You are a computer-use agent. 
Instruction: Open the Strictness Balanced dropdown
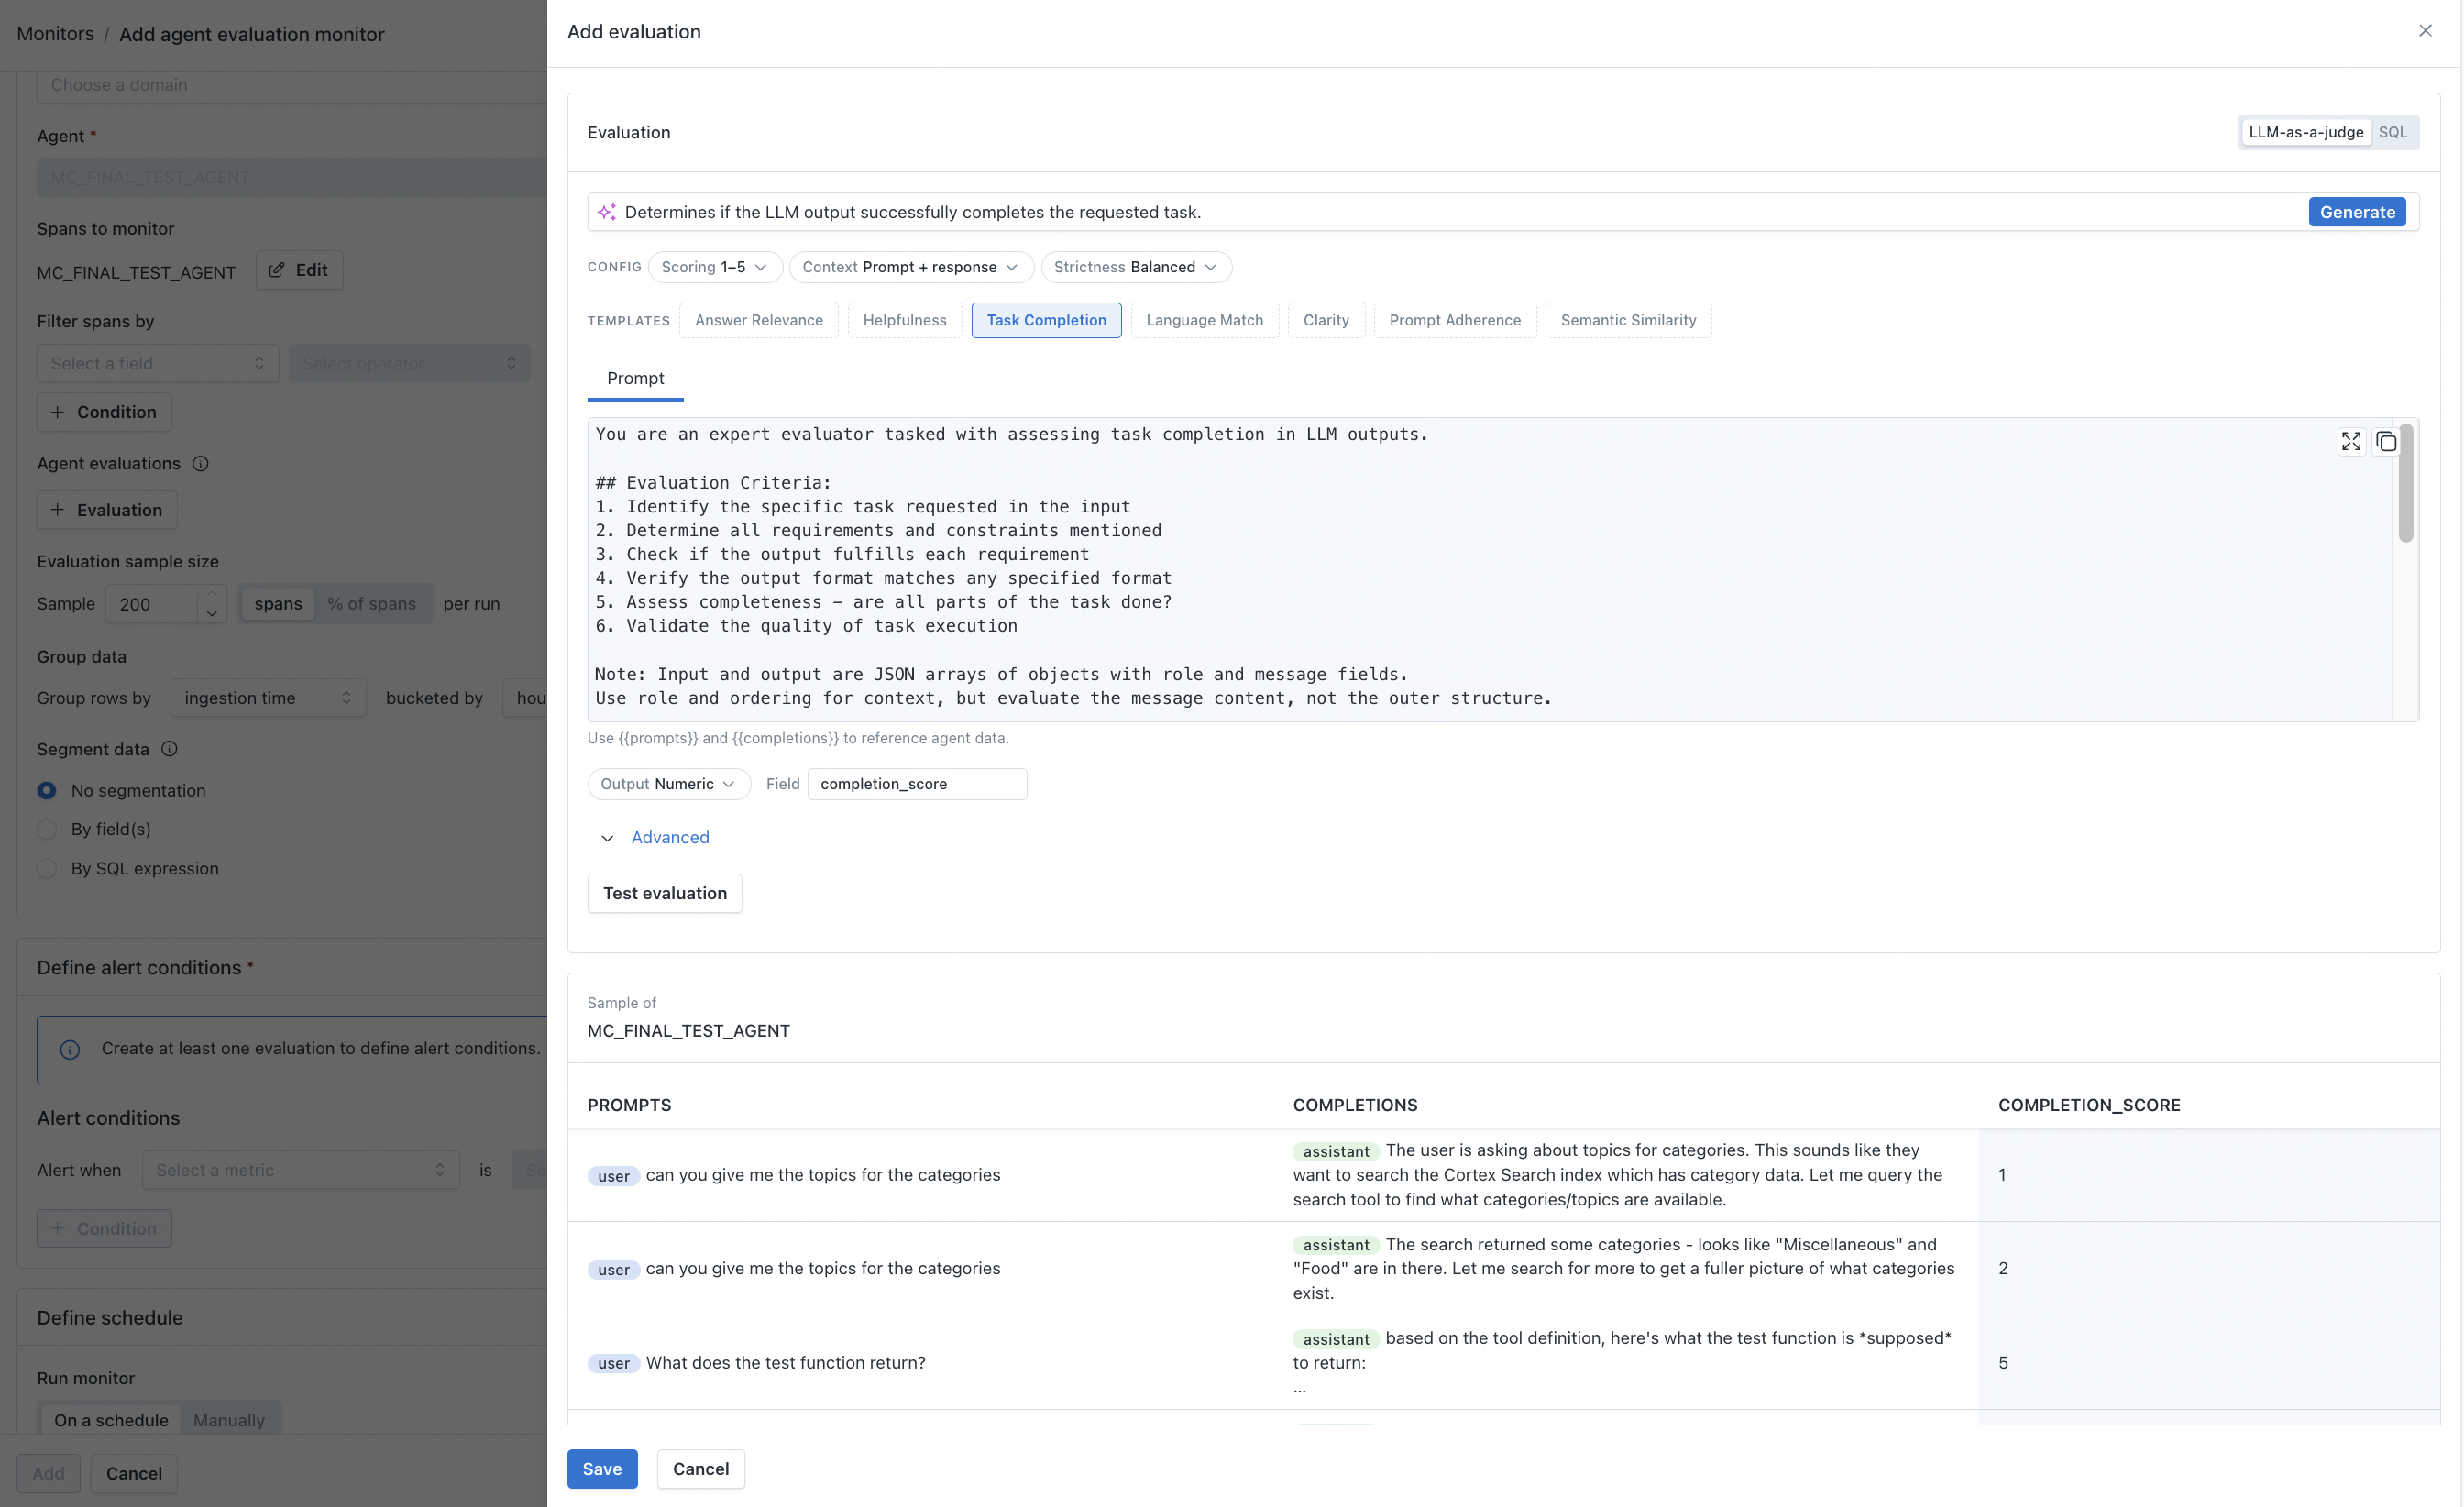pyautogui.click(x=1135, y=267)
